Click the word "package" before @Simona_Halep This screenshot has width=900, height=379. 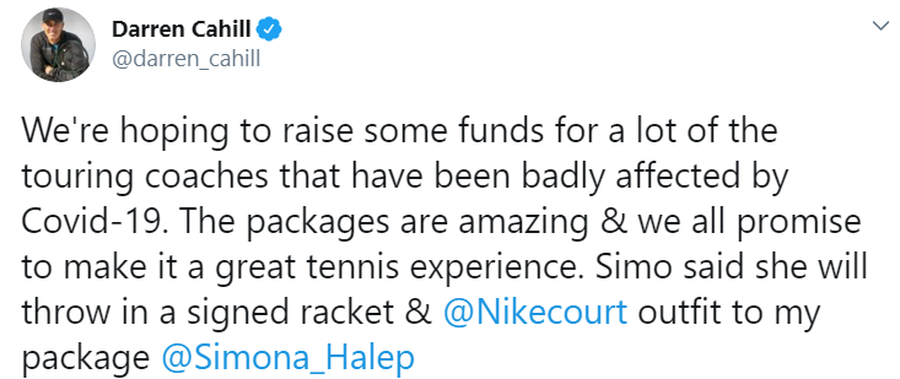(87, 360)
